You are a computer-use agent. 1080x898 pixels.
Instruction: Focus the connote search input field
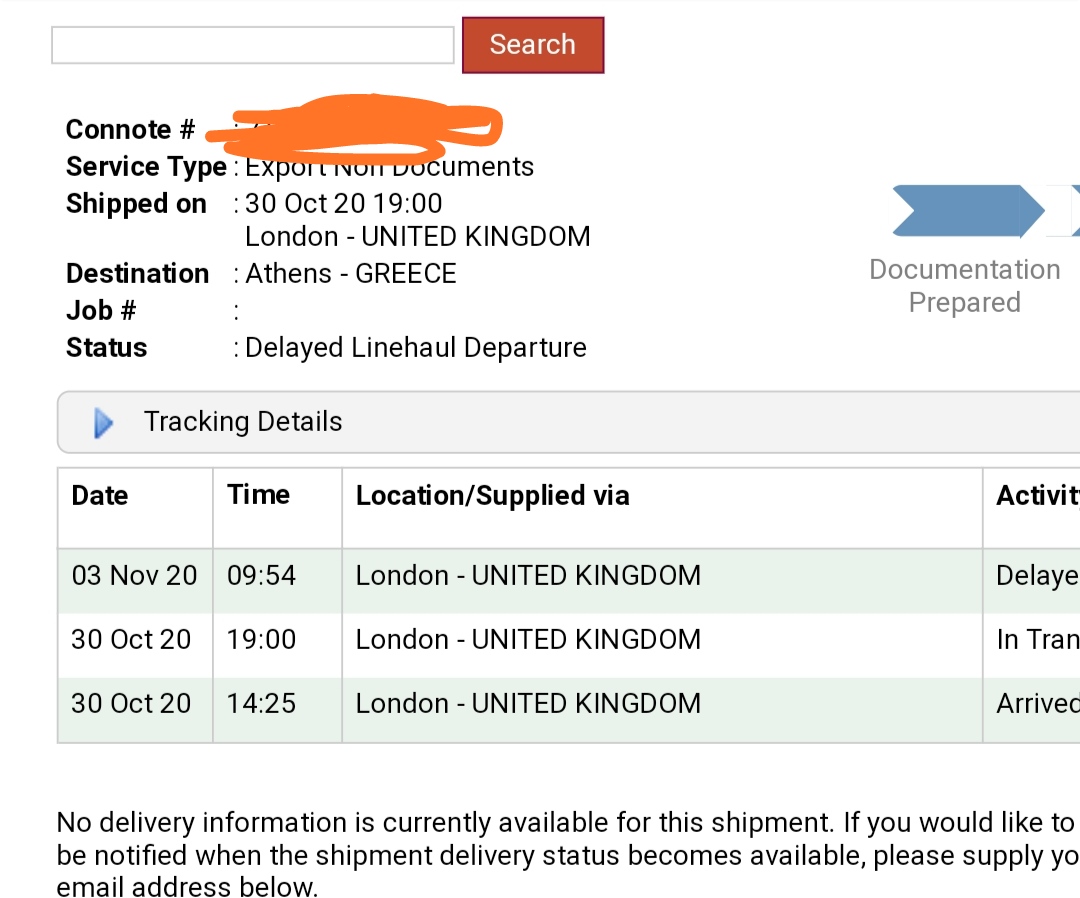pos(253,45)
